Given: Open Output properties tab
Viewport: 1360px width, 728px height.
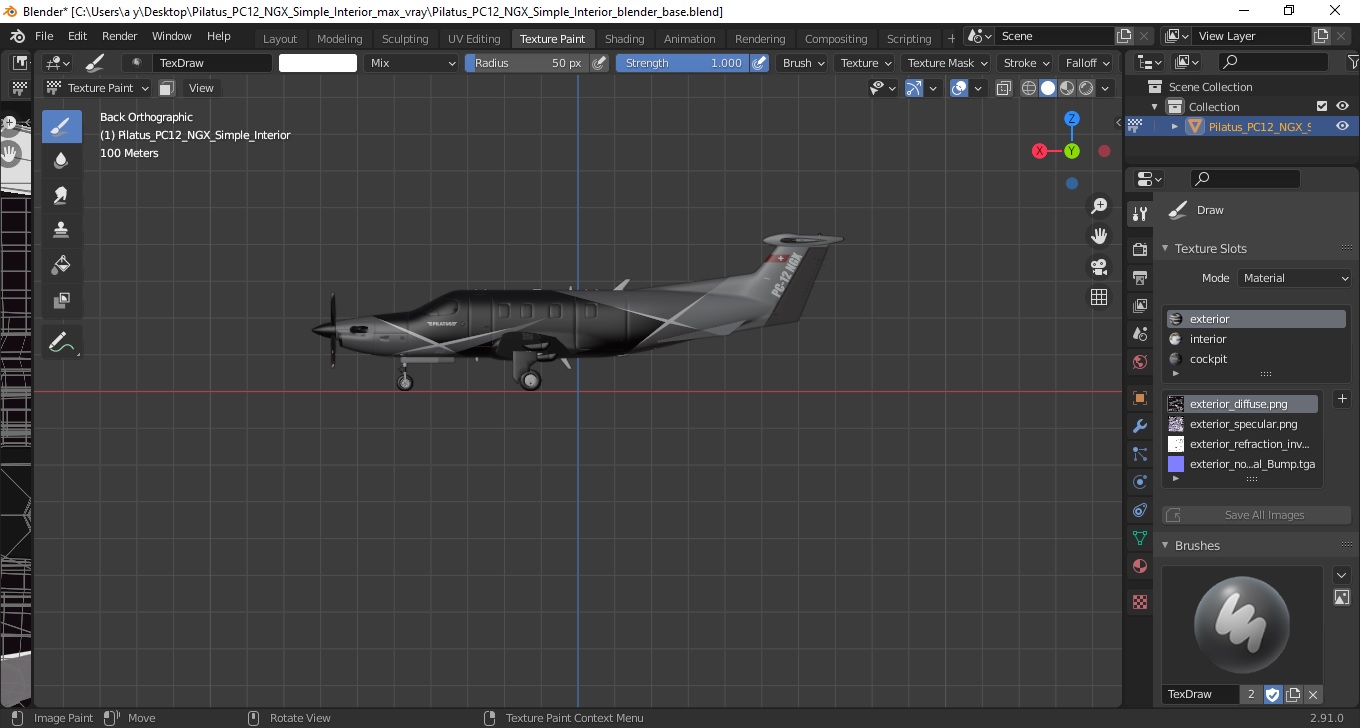Looking at the screenshot, I should (x=1139, y=277).
